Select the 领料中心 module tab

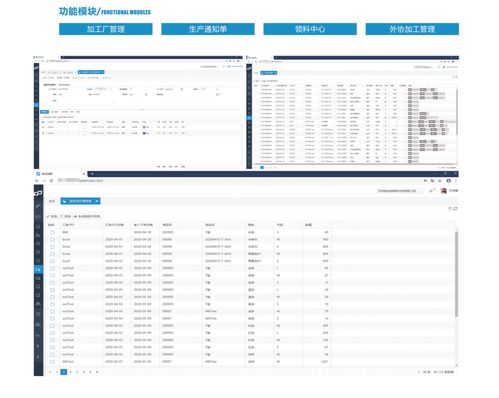click(x=310, y=29)
